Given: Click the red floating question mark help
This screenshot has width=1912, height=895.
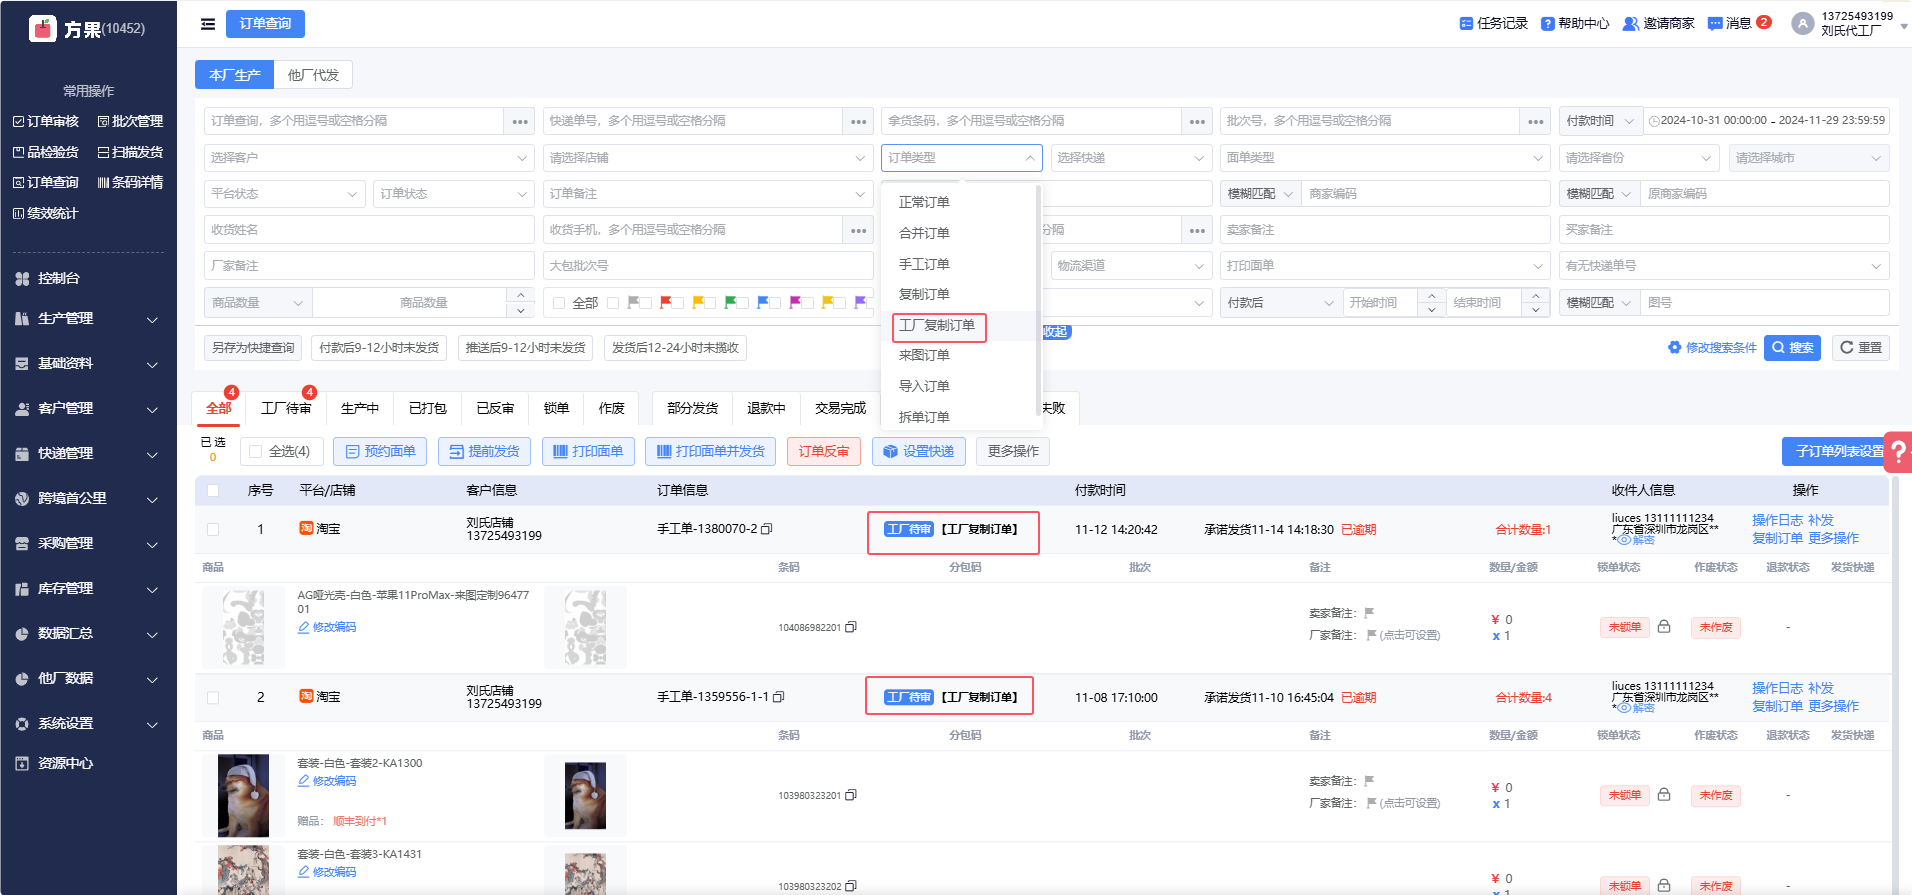Looking at the screenshot, I should (x=1897, y=452).
